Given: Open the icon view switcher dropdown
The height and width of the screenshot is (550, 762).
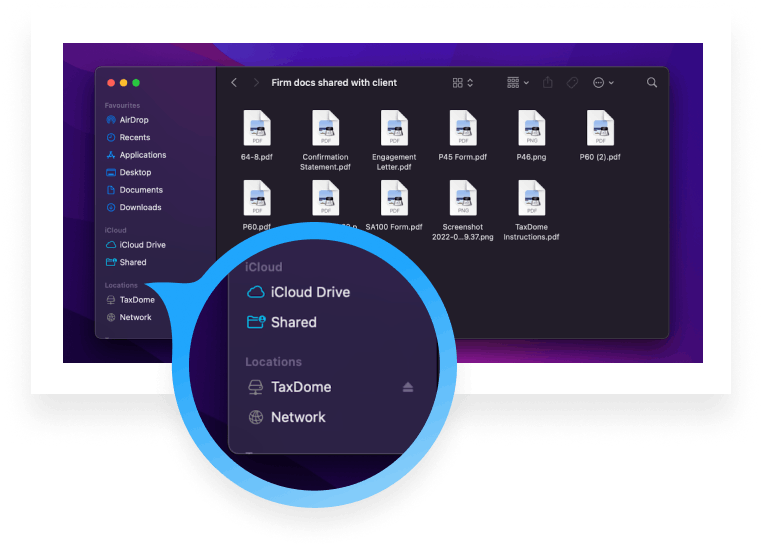Looking at the screenshot, I should [462, 83].
